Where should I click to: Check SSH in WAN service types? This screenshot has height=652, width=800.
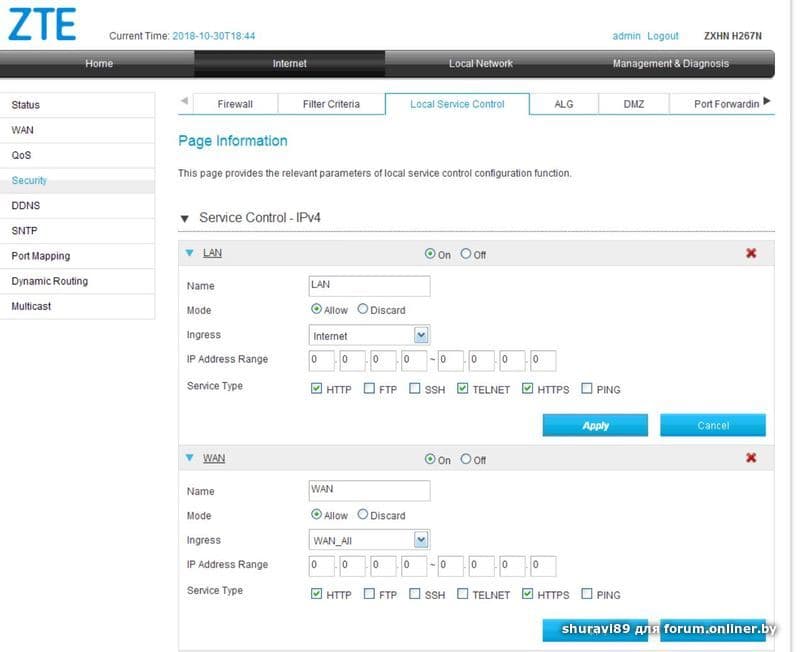(x=415, y=594)
